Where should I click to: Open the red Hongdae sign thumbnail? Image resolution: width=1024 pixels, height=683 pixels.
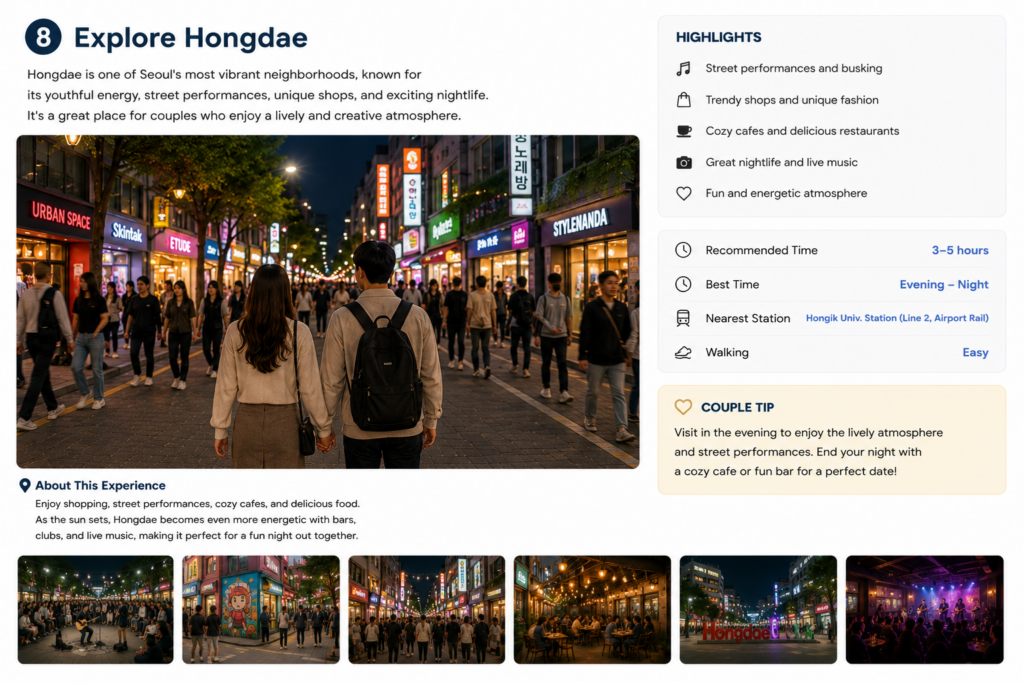(x=758, y=610)
